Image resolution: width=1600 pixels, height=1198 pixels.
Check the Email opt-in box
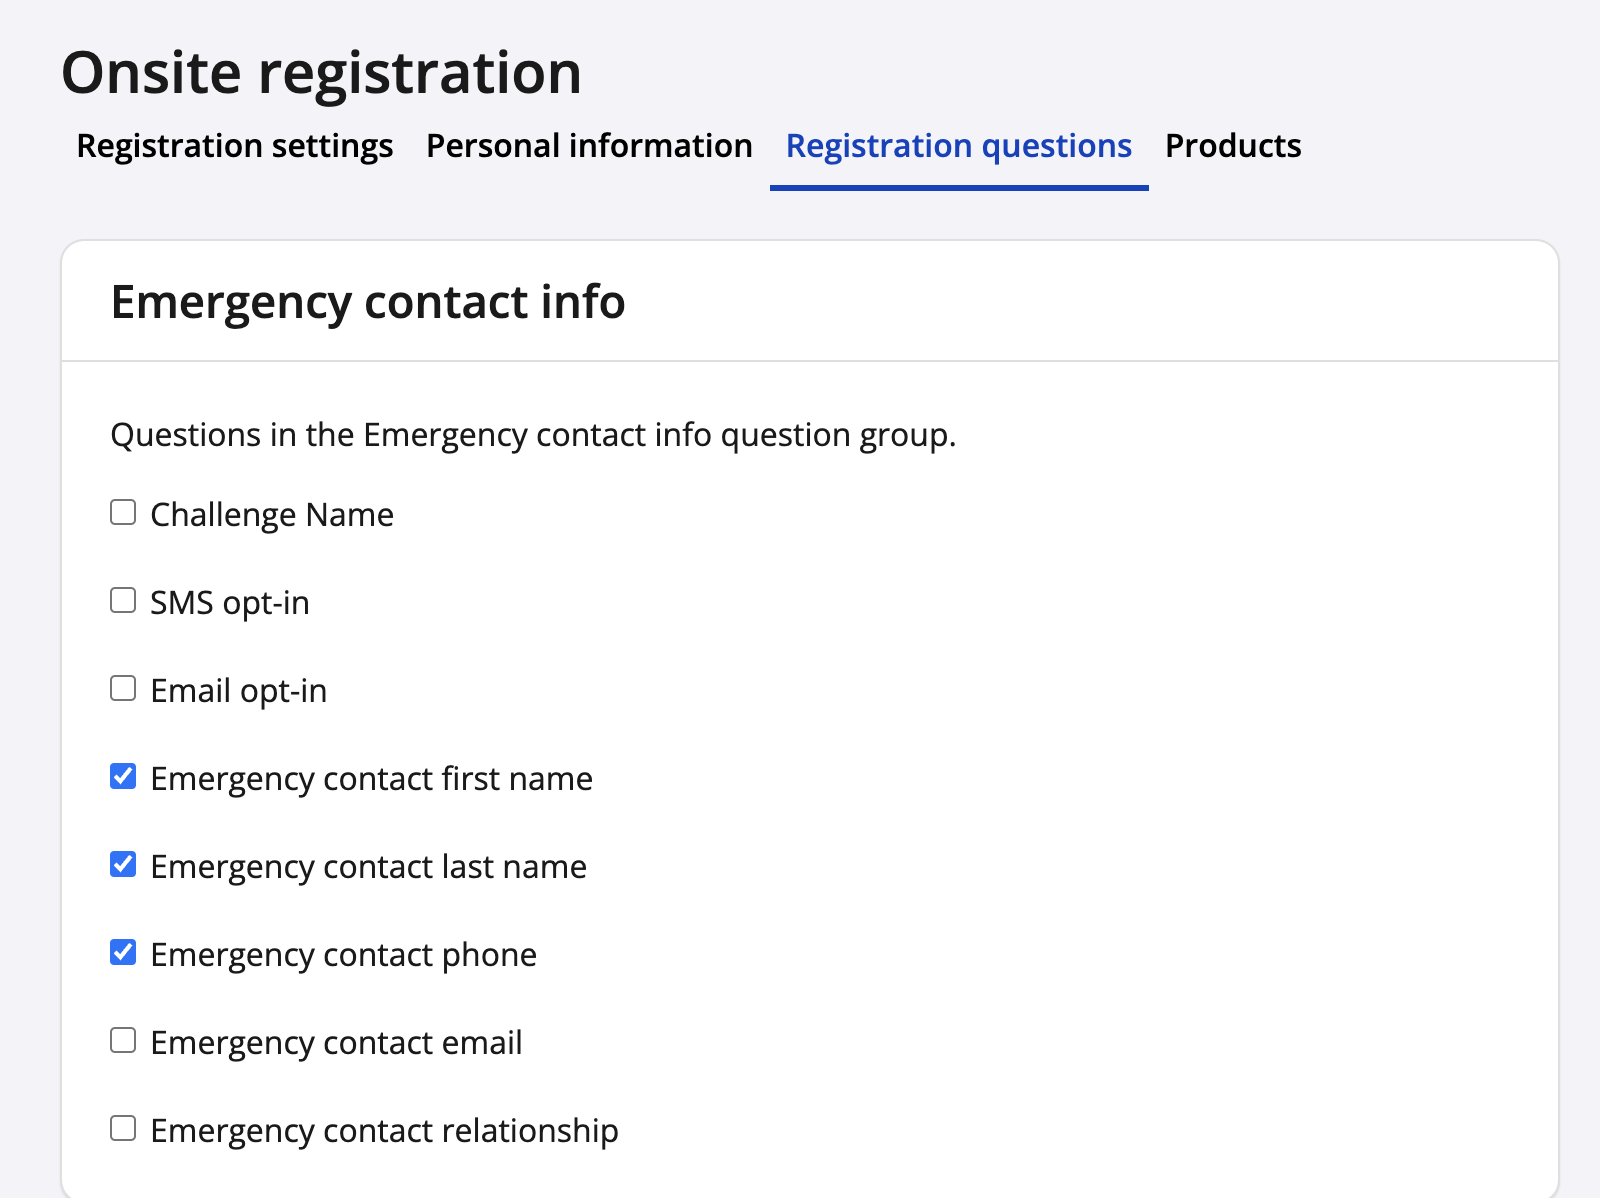click(123, 689)
